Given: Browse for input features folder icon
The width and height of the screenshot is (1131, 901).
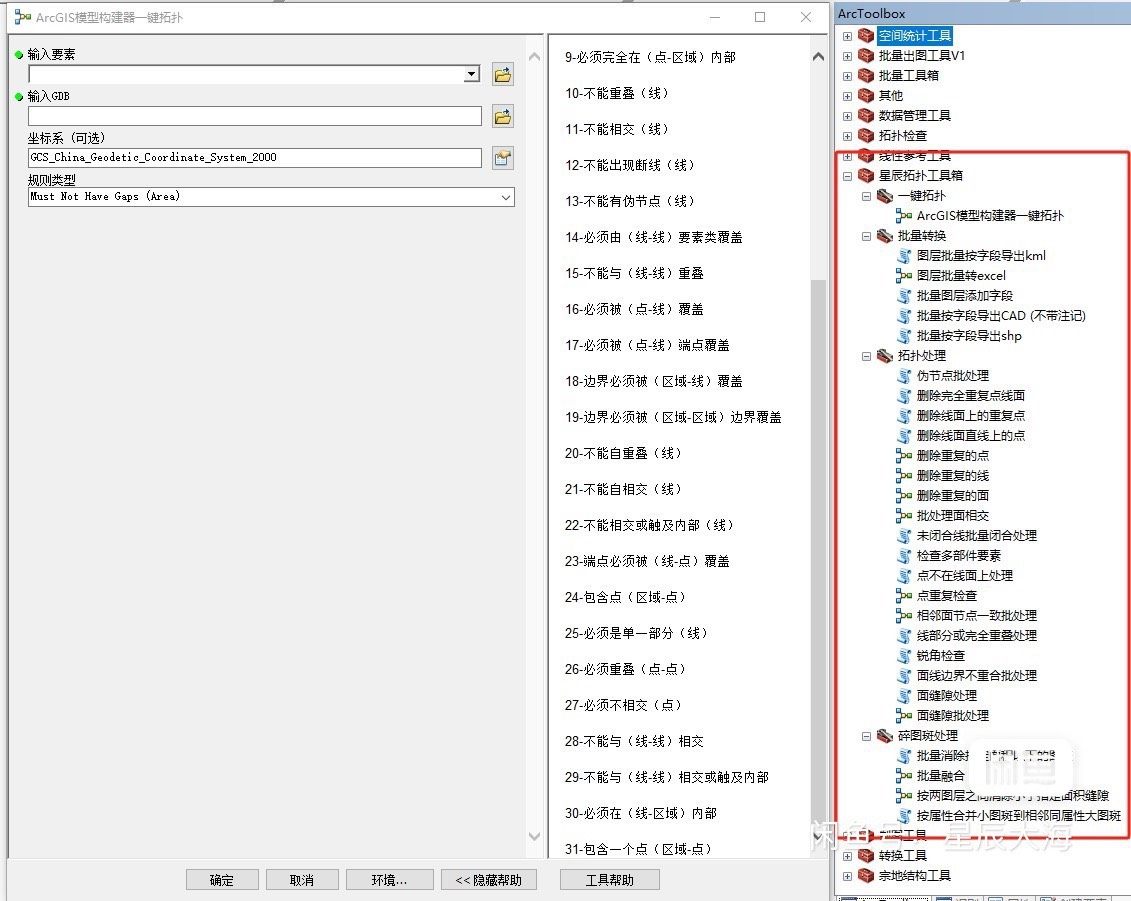Looking at the screenshot, I should [x=503, y=74].
